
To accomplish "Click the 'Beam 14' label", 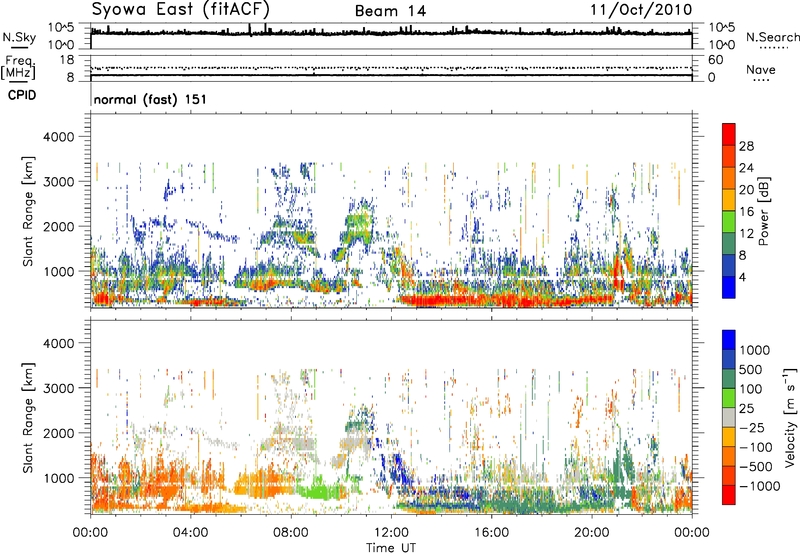I will (x=390, y=11).
